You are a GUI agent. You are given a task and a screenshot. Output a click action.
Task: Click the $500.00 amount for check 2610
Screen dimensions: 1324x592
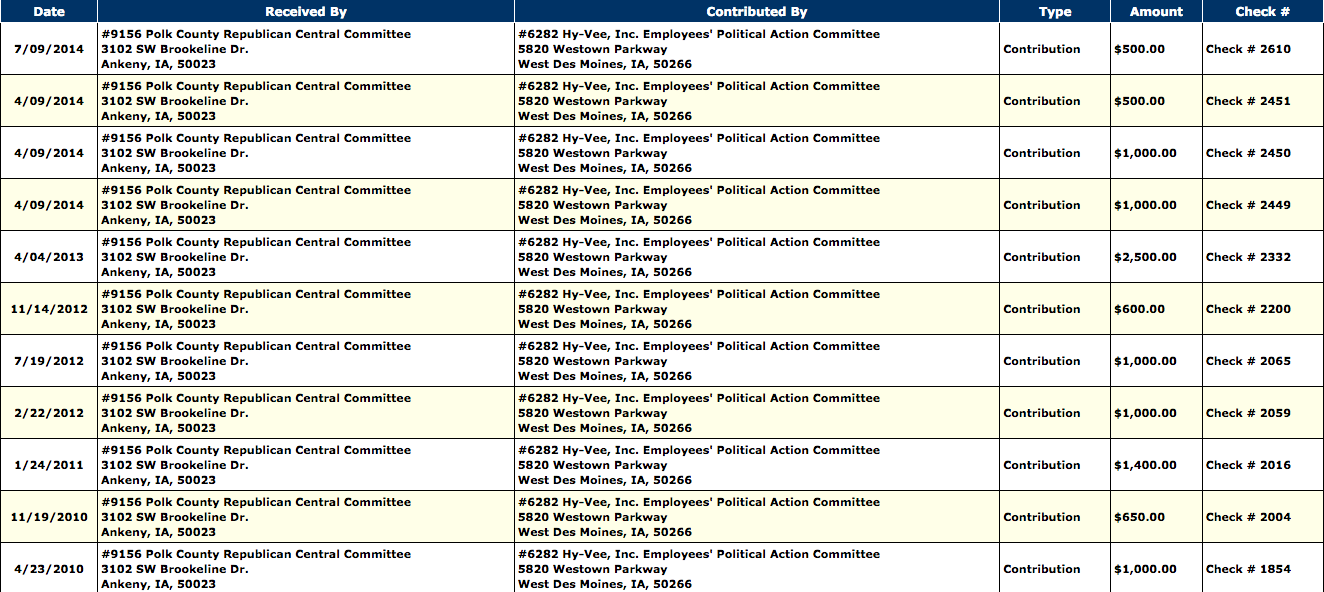click(1139, 49)
